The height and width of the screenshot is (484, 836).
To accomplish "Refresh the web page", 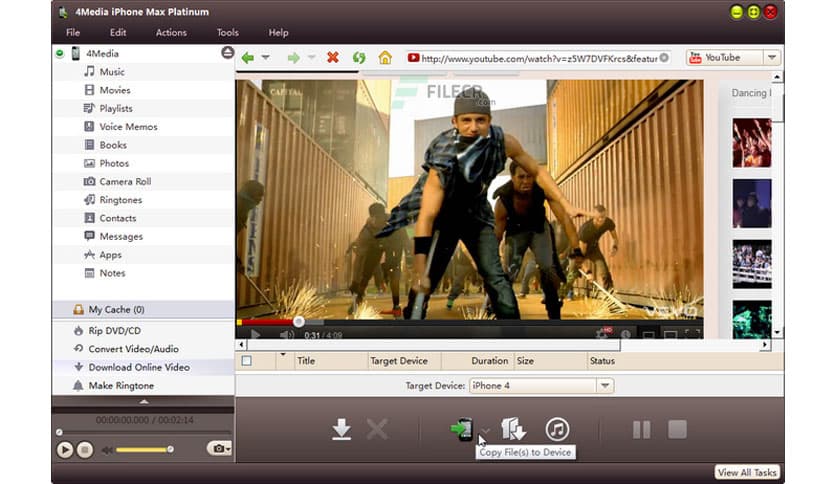I will [x=359, y=58].
